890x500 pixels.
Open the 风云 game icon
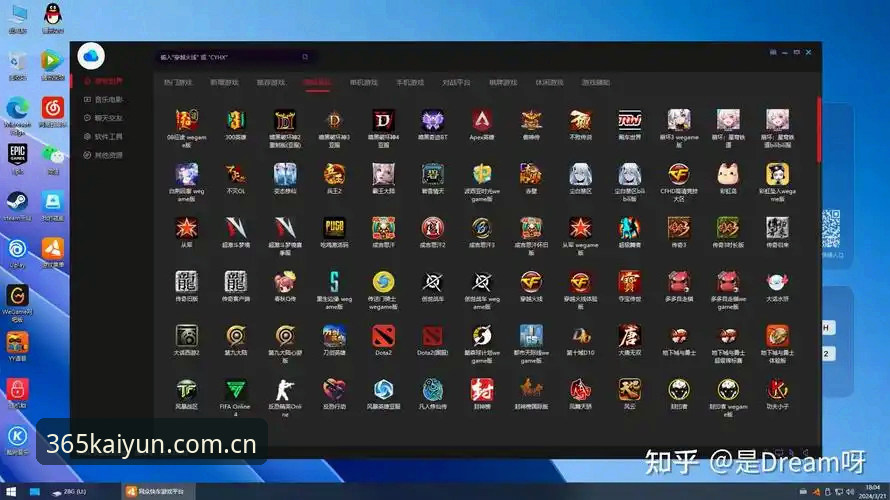tap(629, 390)
